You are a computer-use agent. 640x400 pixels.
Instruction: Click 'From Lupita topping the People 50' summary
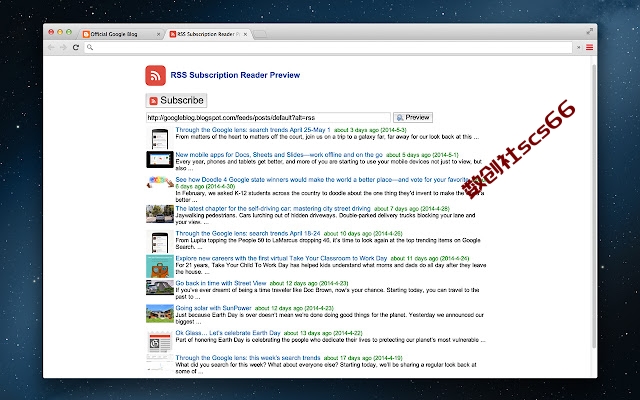[x=328, y=244]
